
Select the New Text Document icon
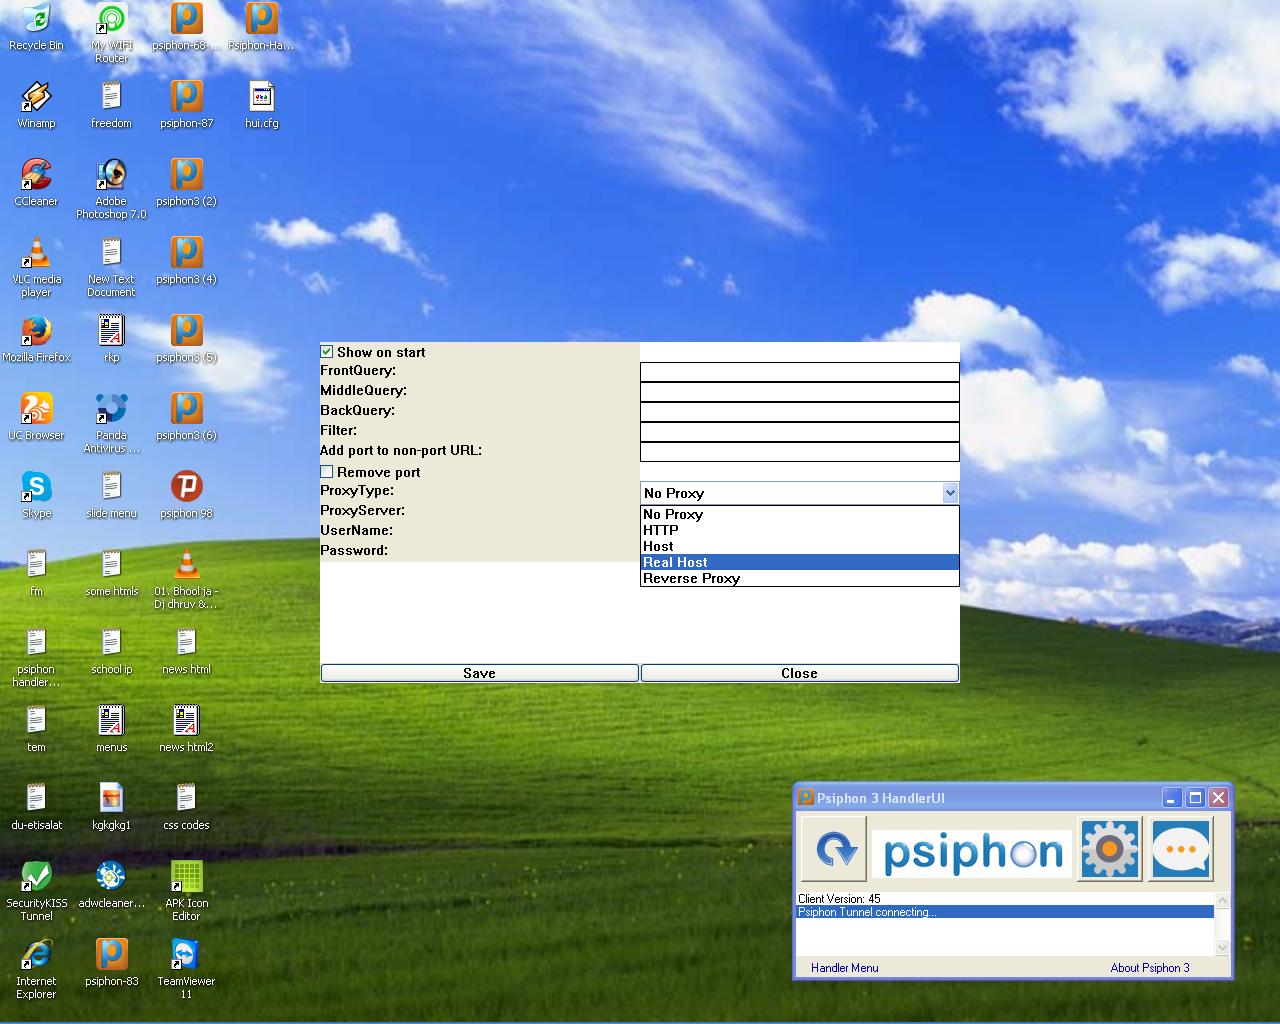[x=111, y=267]
